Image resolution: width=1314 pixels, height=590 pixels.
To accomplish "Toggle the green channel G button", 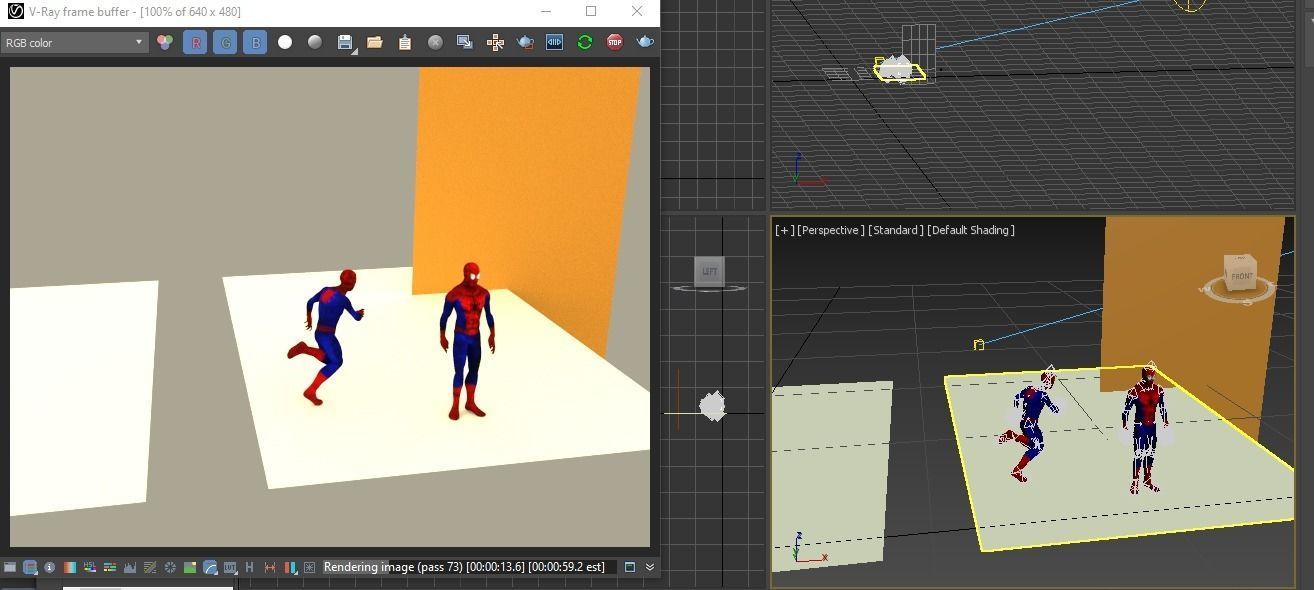I will tap(225, 42).
